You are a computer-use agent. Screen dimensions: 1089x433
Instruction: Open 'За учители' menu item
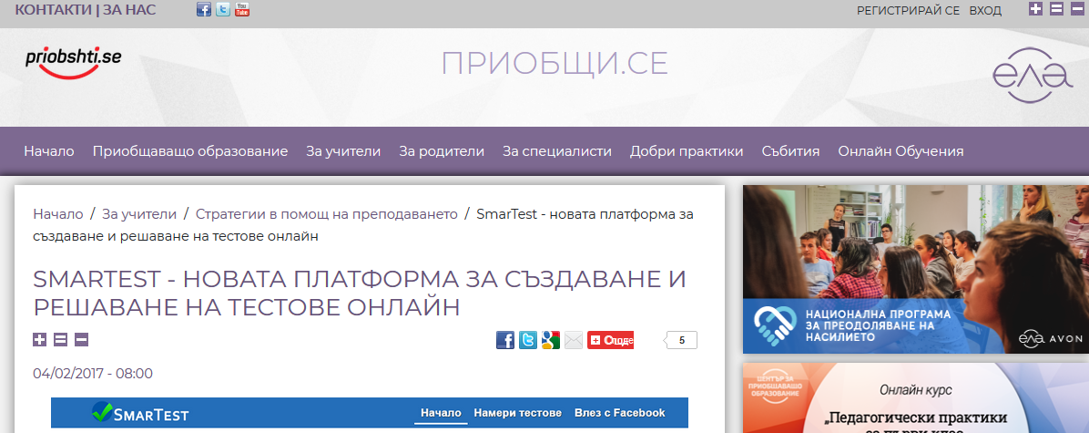343,151
